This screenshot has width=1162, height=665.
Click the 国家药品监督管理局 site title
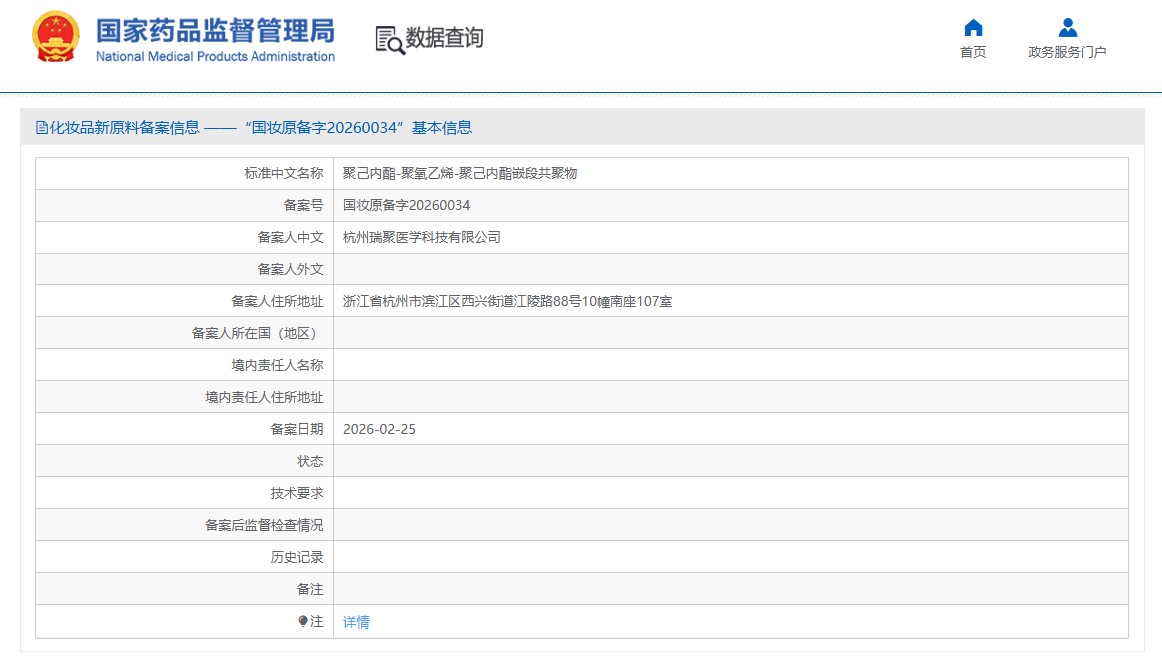pyautogui.click(x=215, y=30)
